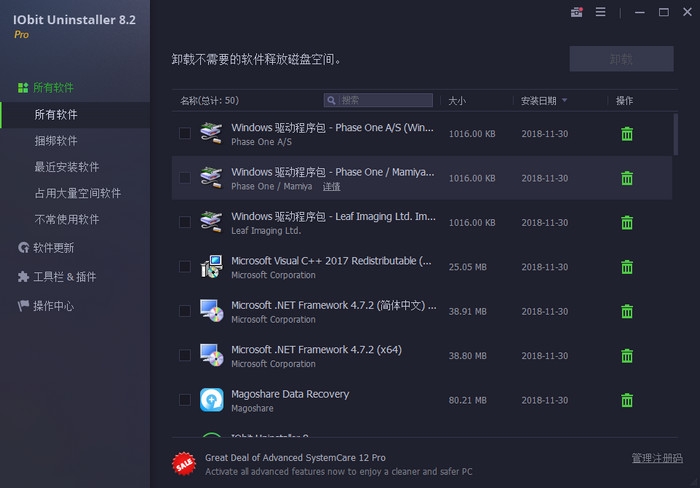
Task: Click the toolbox icon in title bar
Action: [576, 12]
